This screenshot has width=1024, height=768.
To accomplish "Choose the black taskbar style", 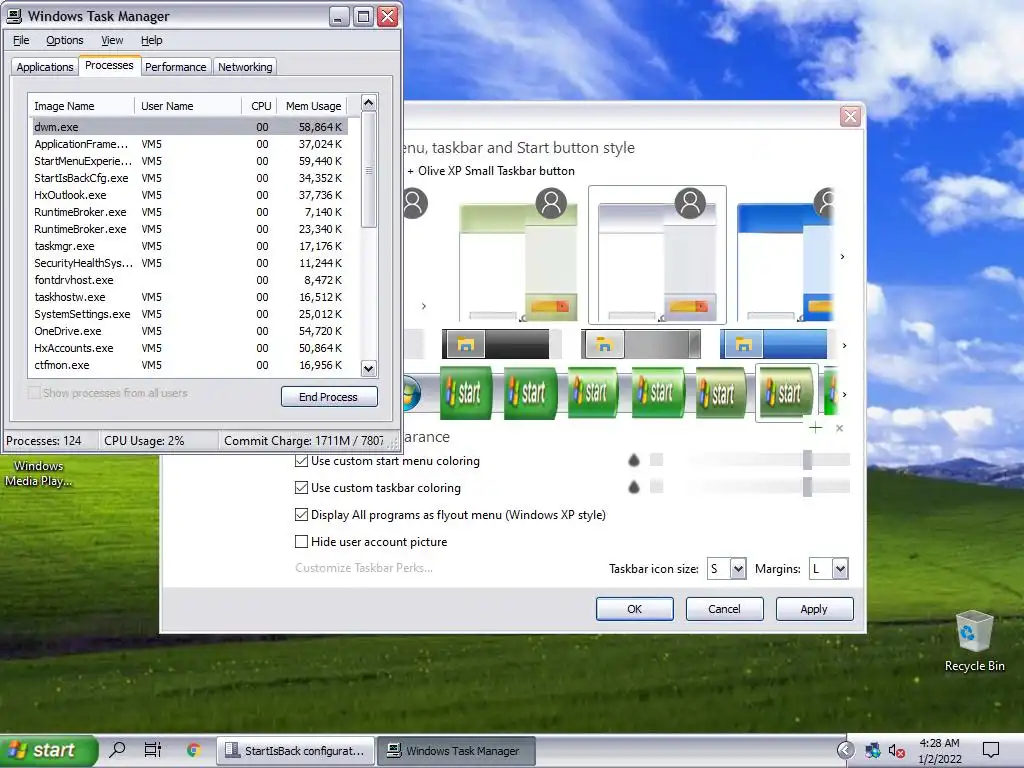I will pyautogui.click(x=502, y=344).
